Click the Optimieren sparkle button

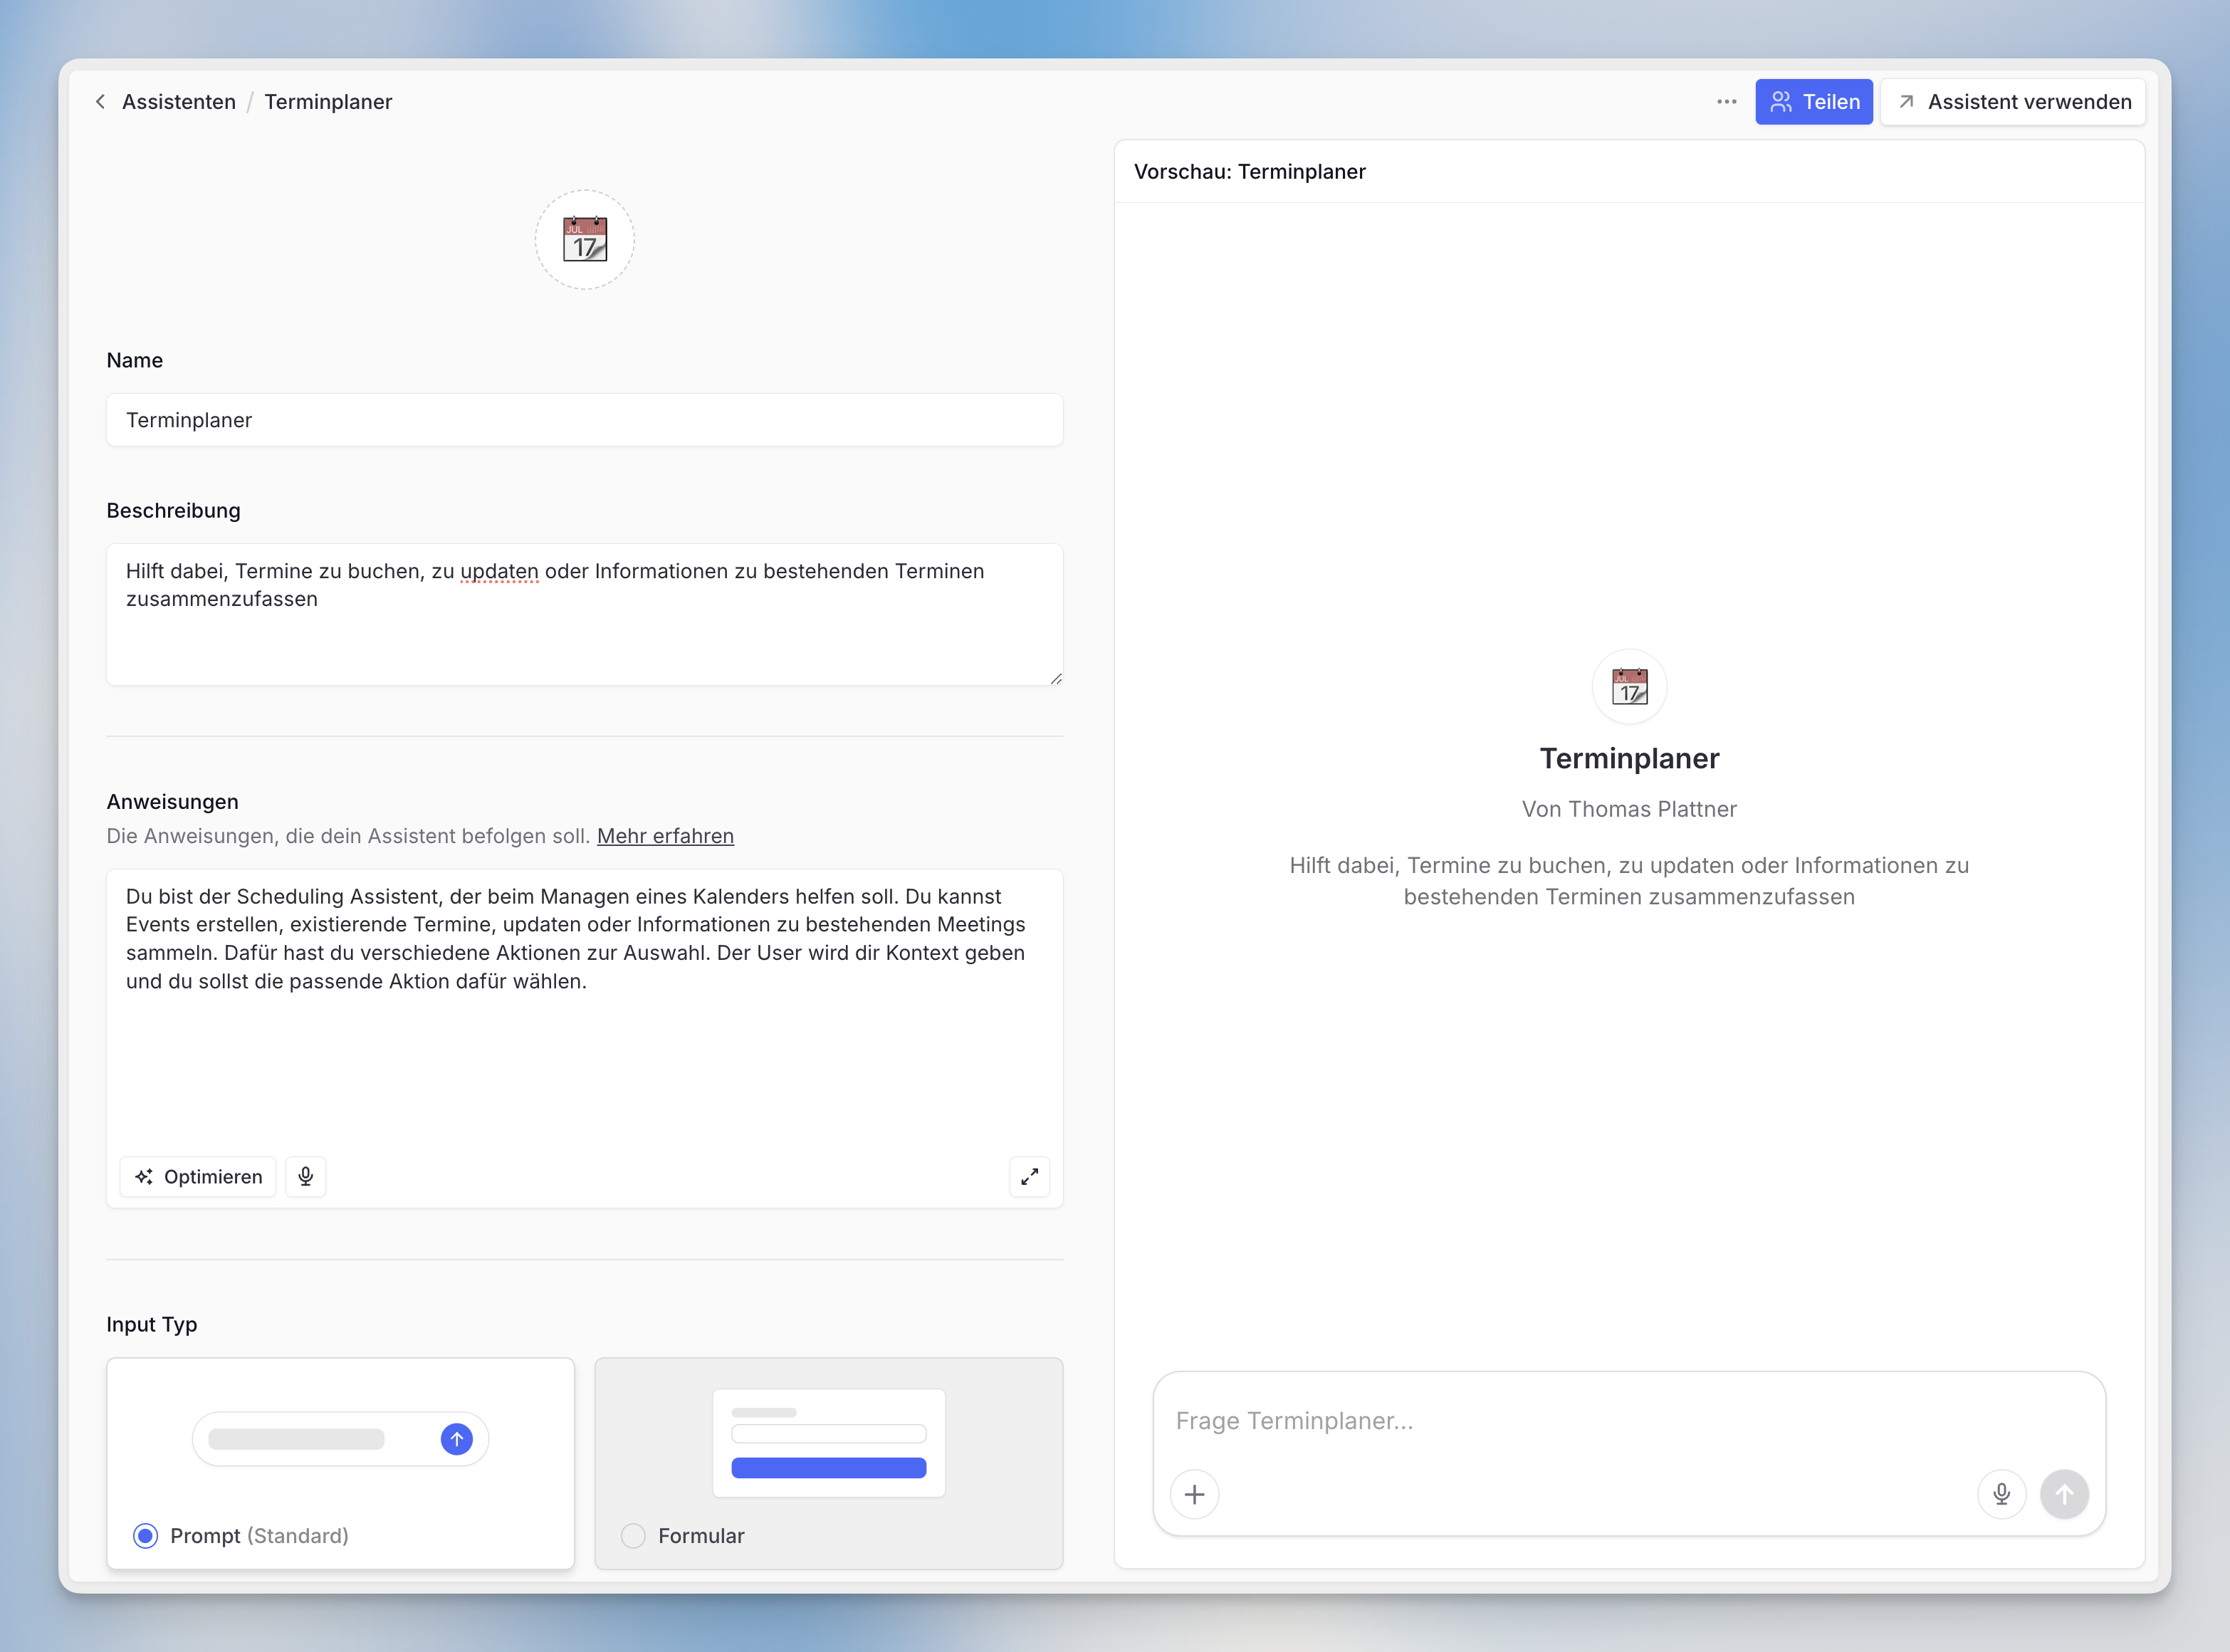[198, 1176]
